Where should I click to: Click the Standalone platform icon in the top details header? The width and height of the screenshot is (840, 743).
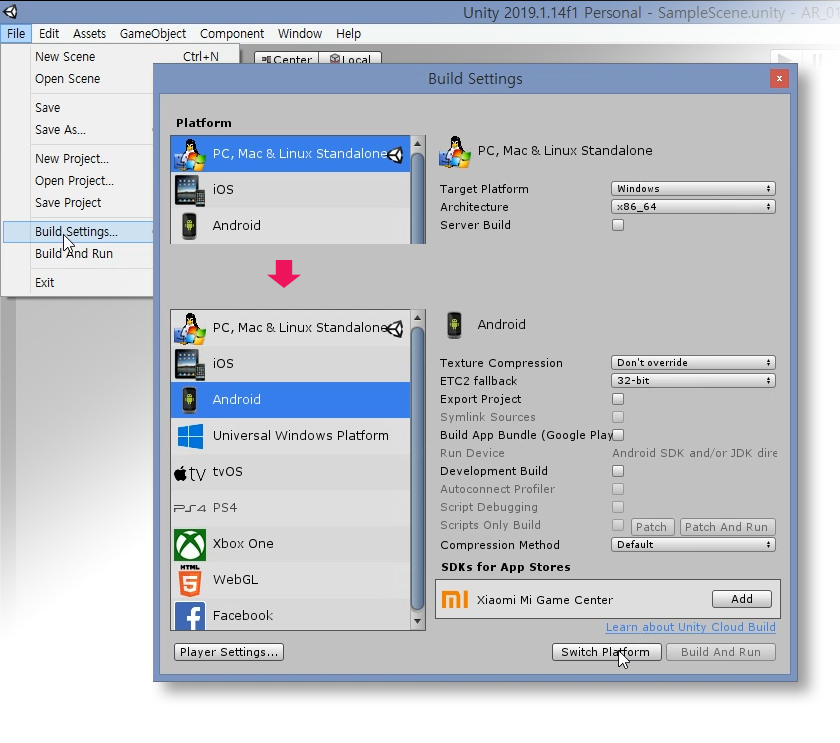[455, 152]
